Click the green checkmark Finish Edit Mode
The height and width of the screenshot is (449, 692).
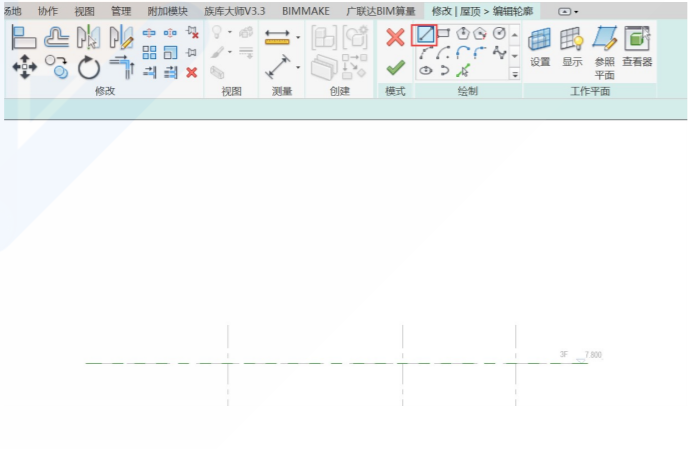(x=395, y=68)
